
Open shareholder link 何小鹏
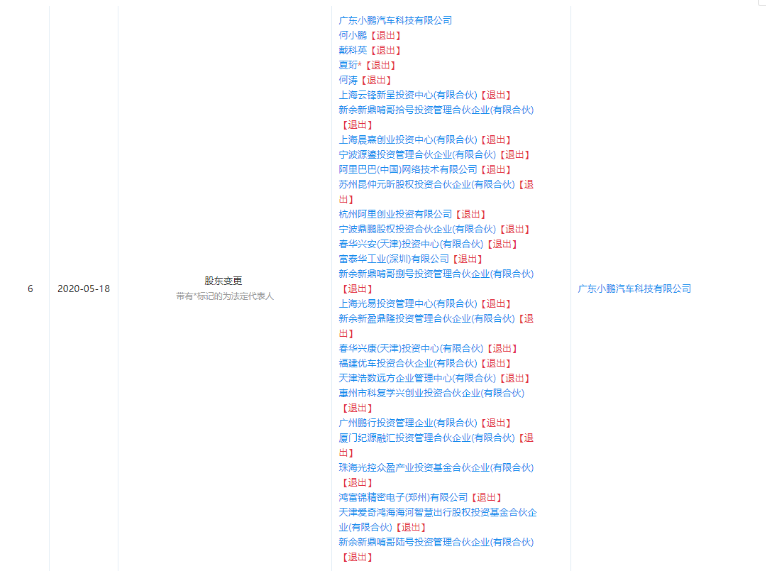tap(353, 35)
